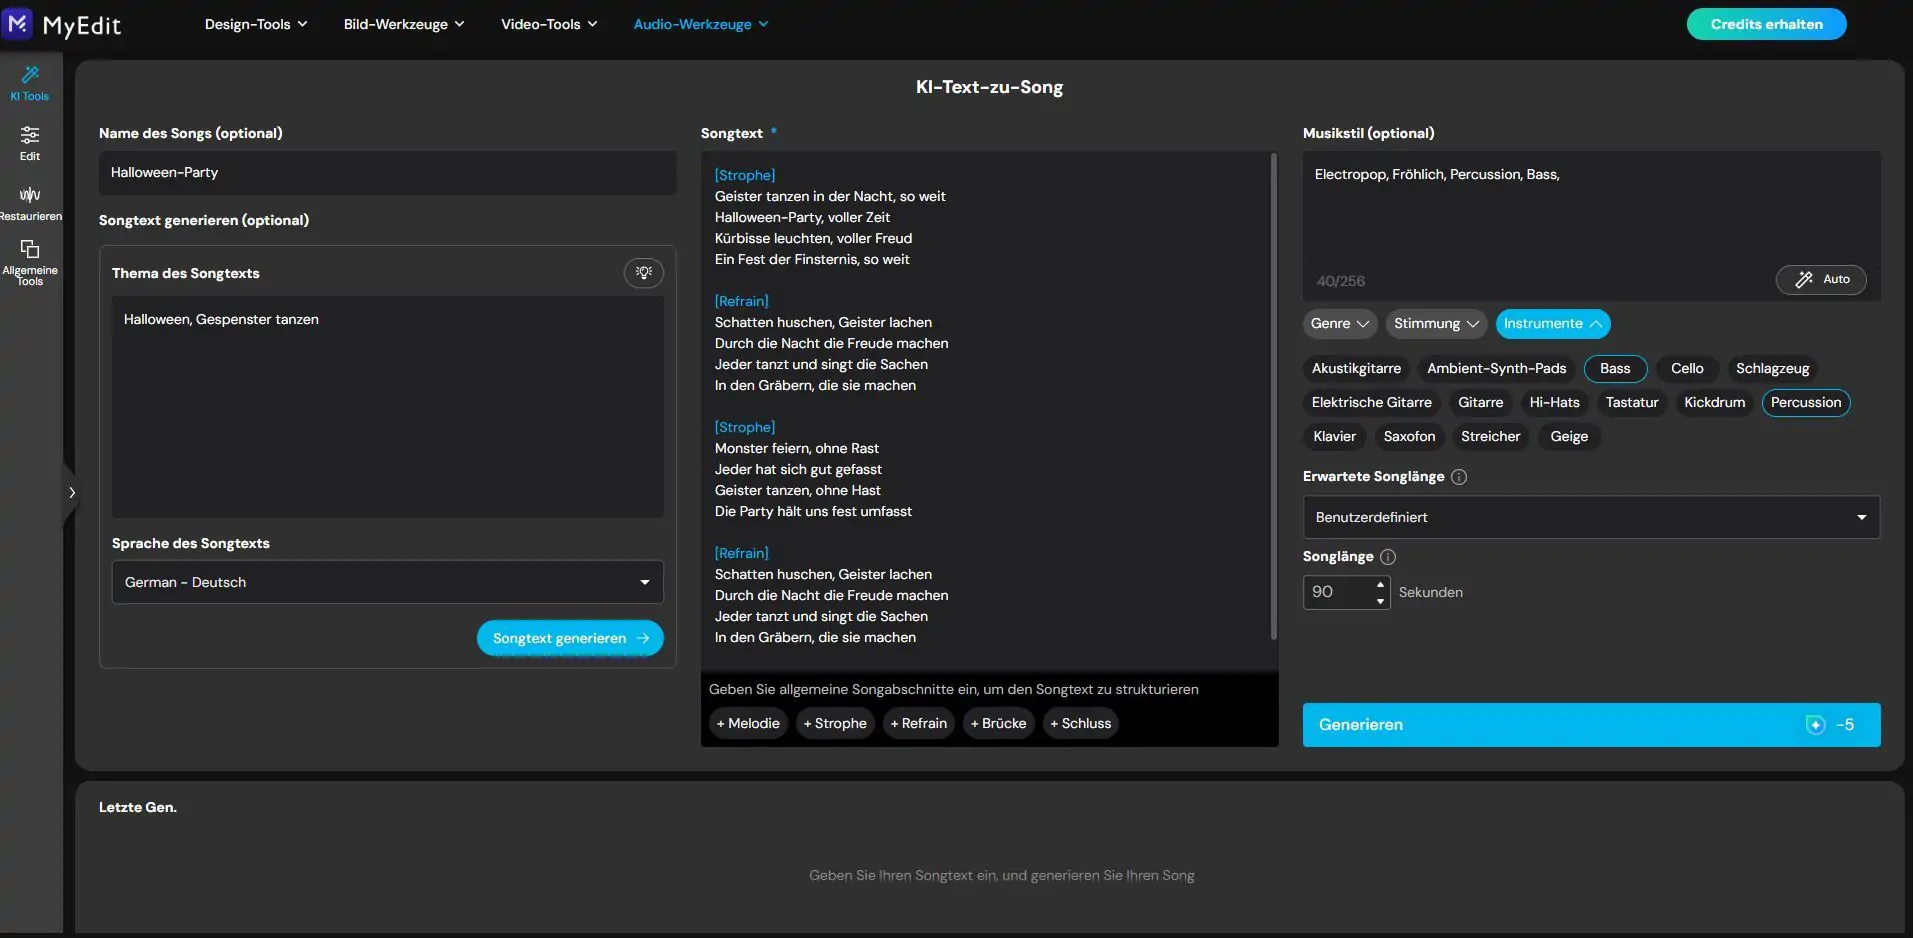Open the Audio-Werkzeuge menu

(700, 24)
